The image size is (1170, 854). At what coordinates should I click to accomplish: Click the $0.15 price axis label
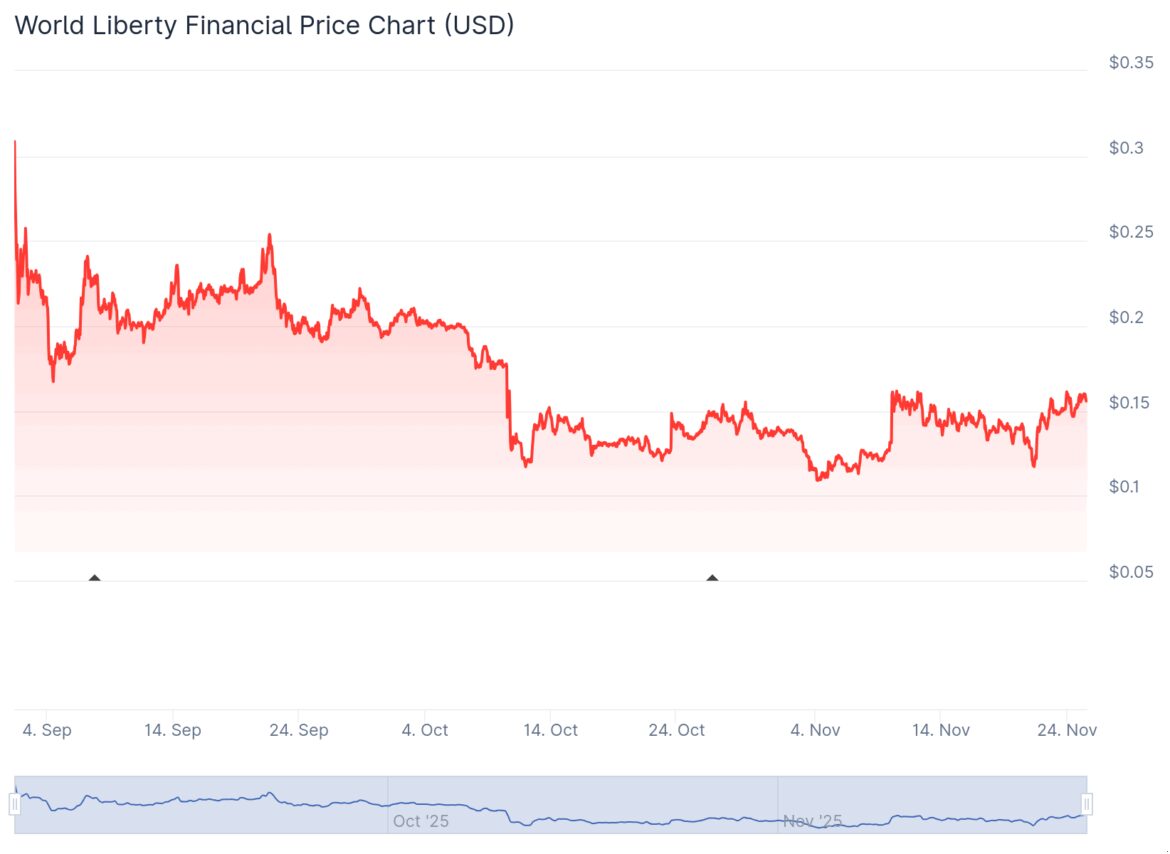1131,403
